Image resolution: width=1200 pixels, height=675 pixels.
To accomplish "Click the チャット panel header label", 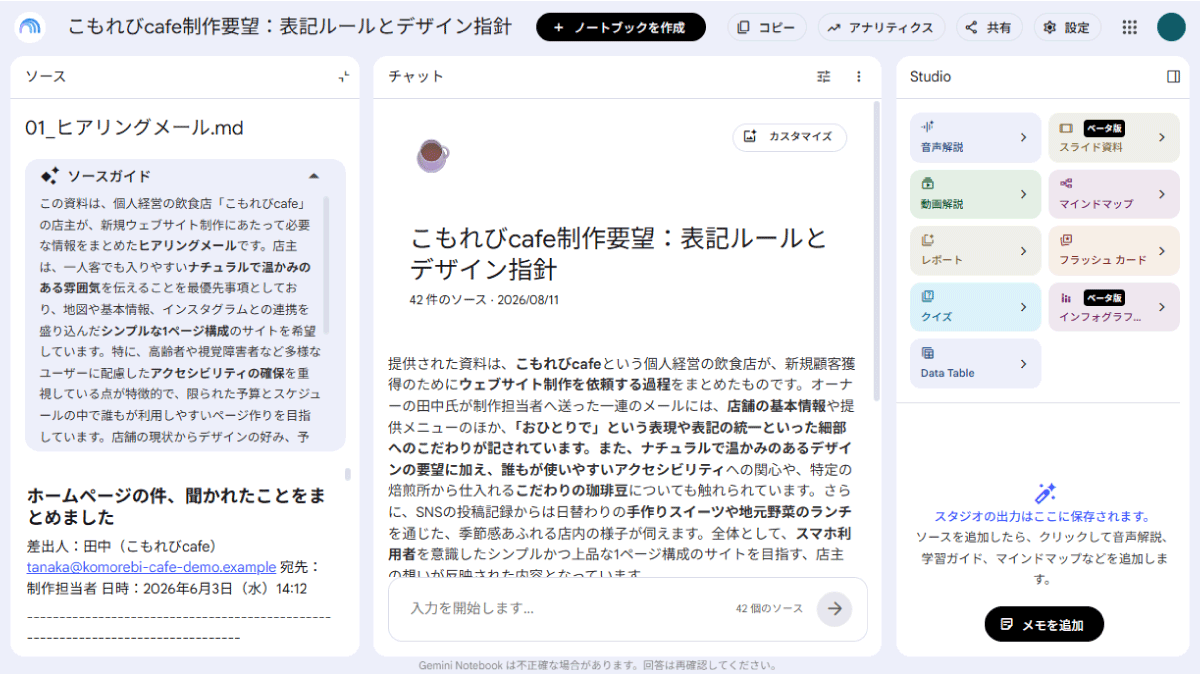I will tap(415, 76).
